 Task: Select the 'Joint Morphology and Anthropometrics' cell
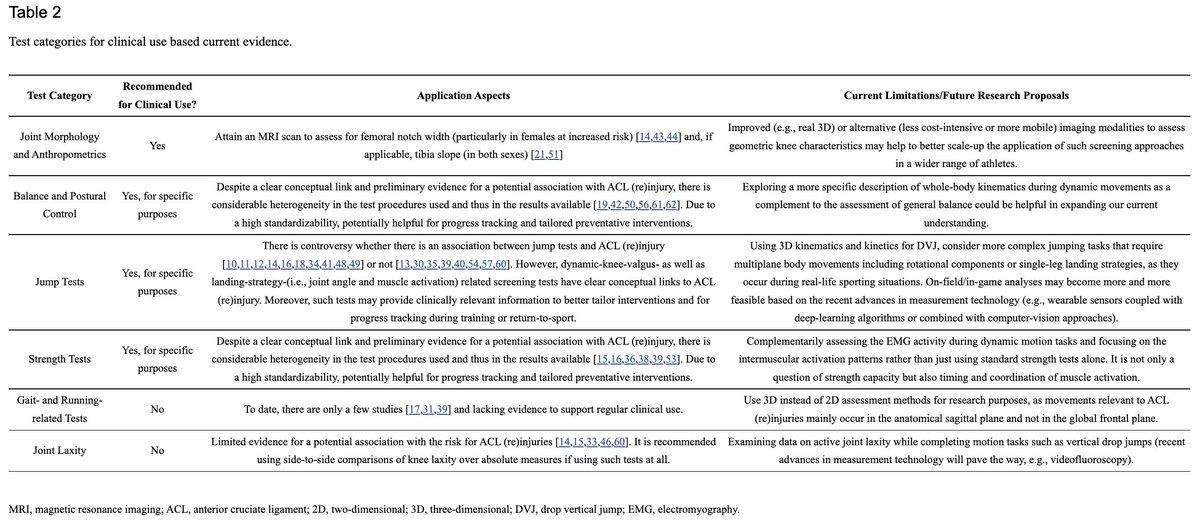coord(59,146)
